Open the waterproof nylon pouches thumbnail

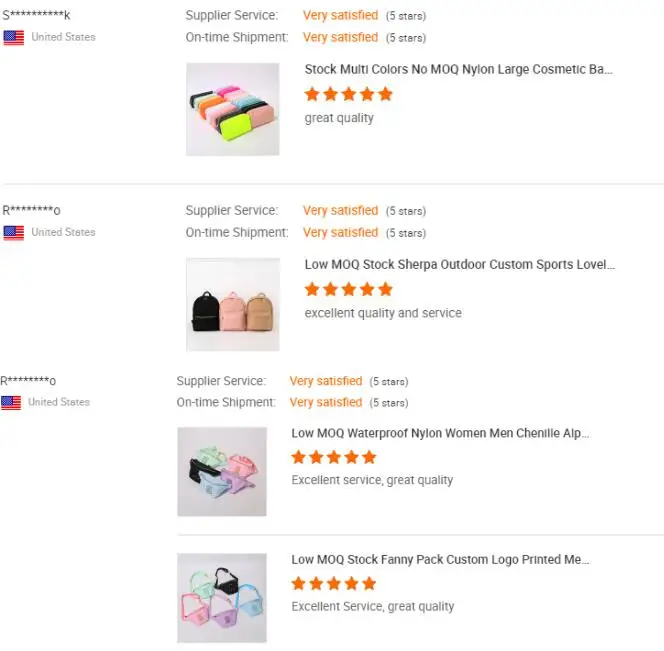point(222,472)
